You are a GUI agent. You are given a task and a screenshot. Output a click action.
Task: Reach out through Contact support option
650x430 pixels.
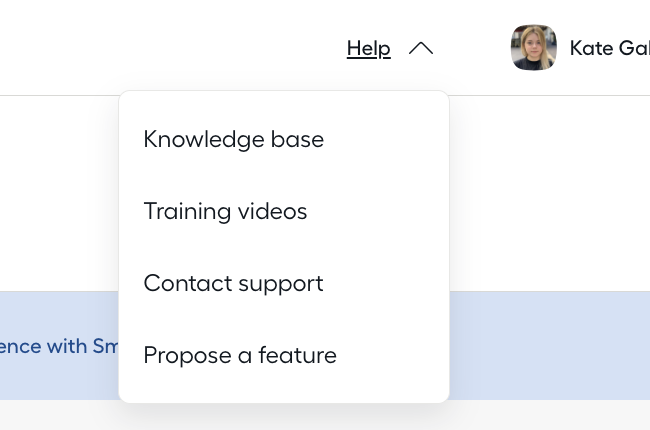coord(233,283)
